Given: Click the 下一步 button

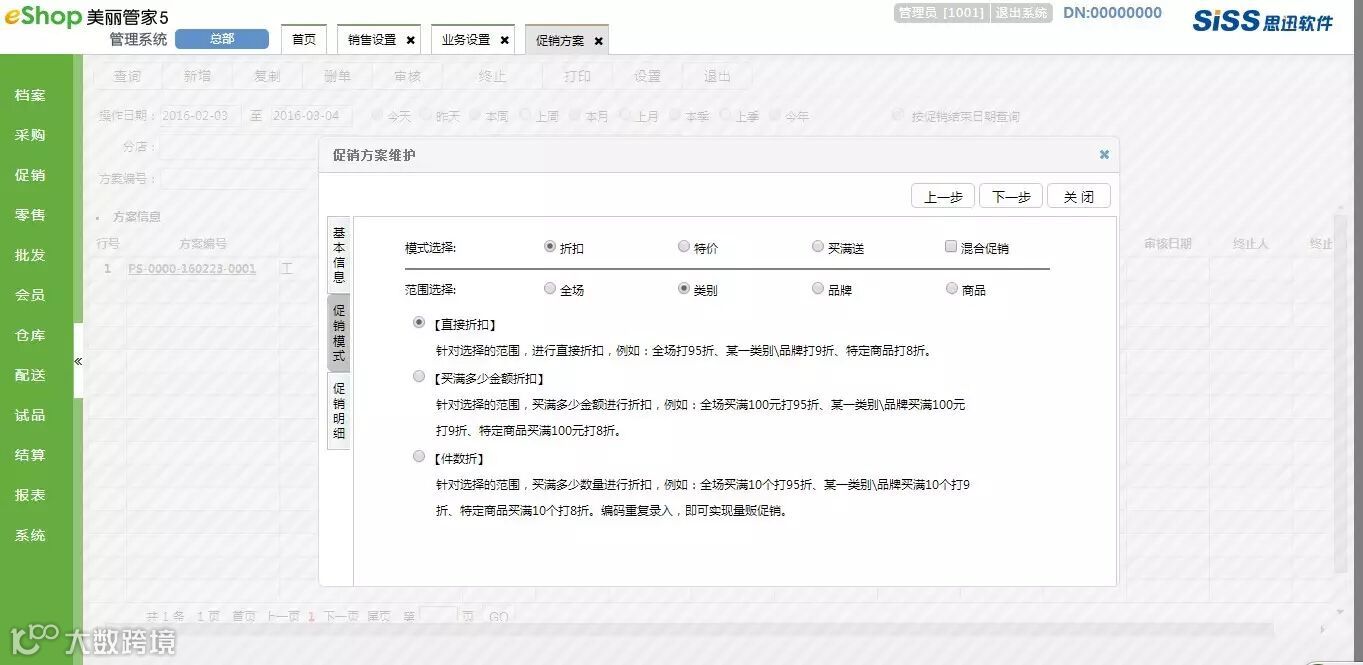Looking at the screenshot, I should point(1011,196).
